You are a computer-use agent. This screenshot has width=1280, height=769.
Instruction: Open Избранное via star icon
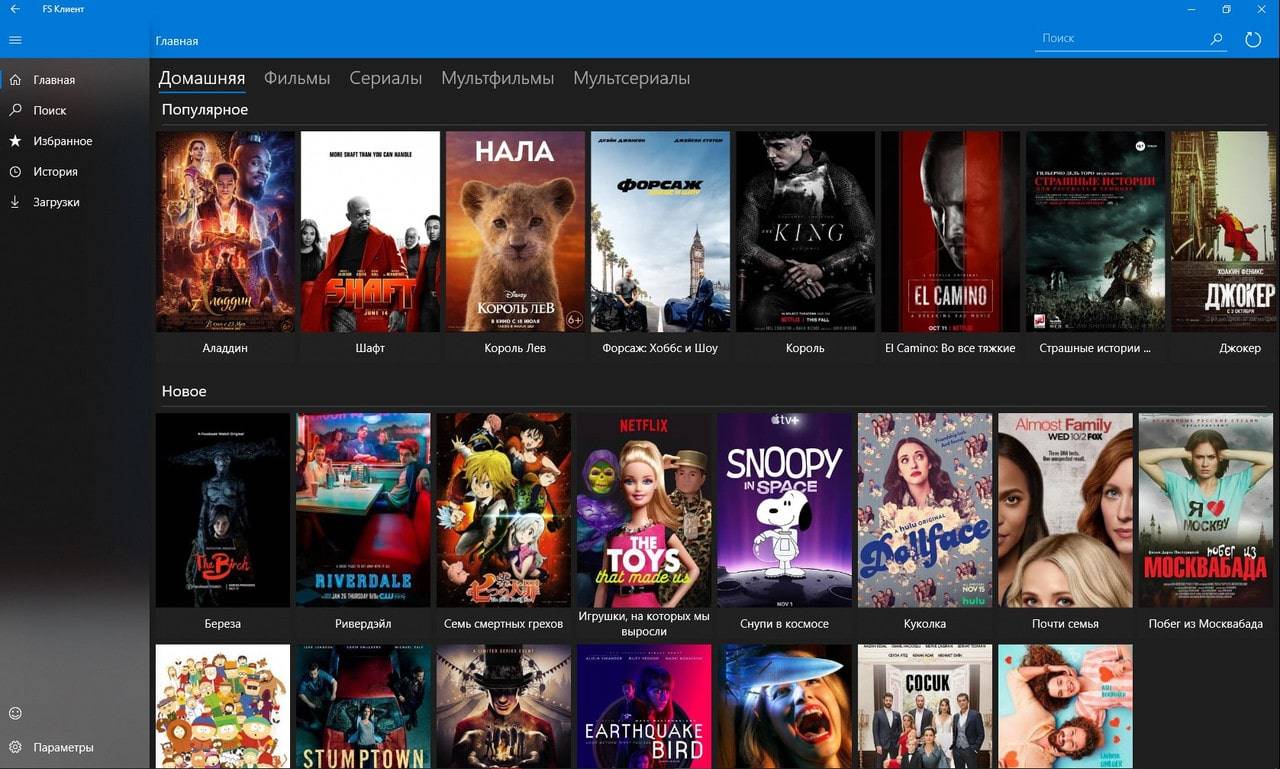15,141
